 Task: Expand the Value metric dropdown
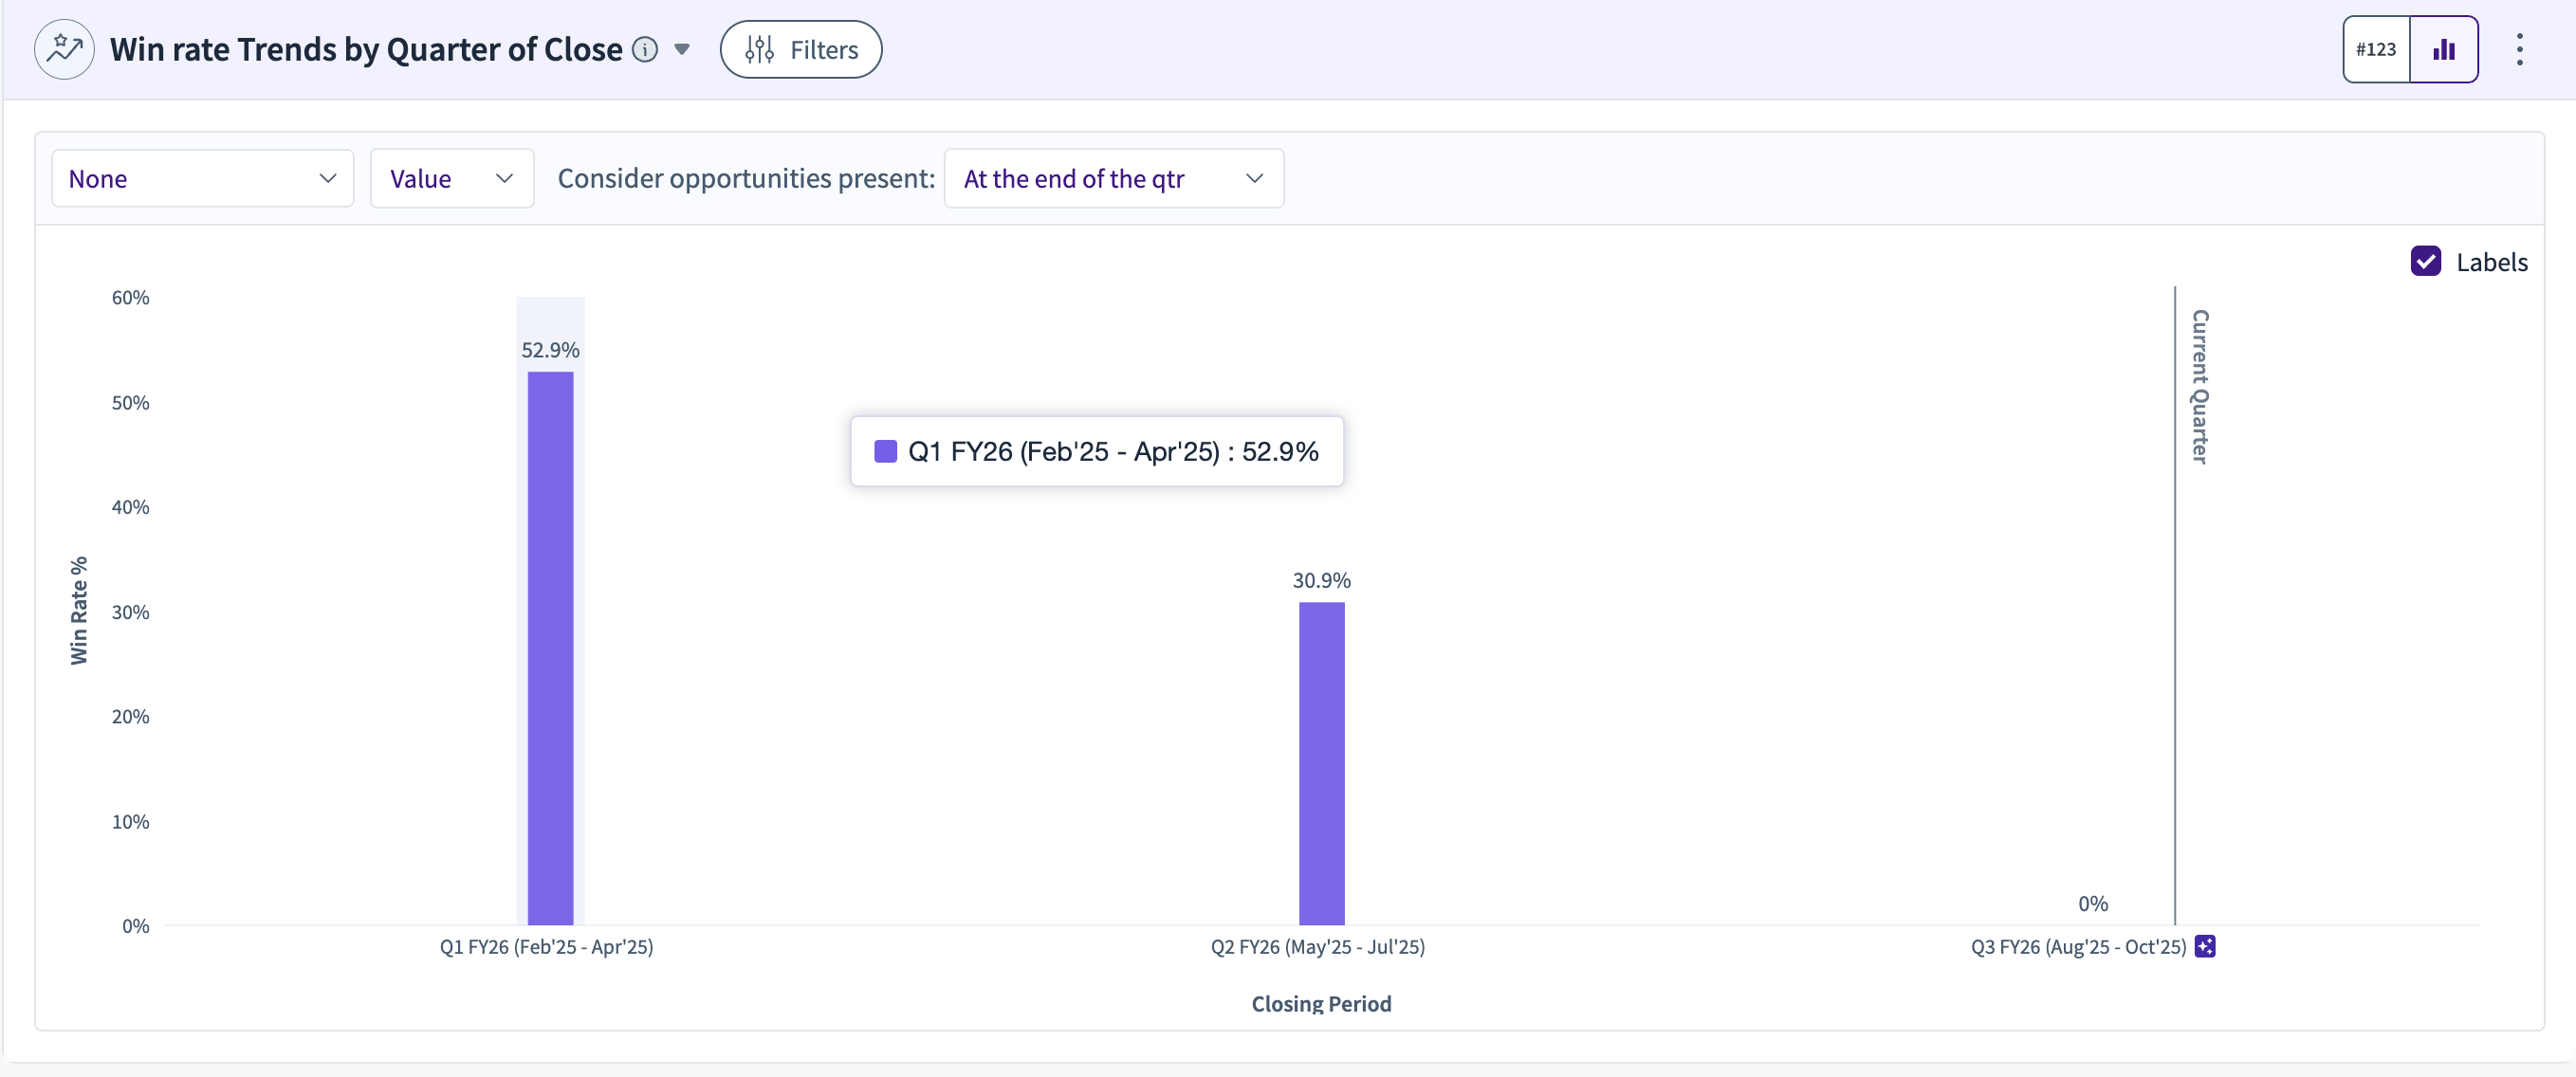point(451,179)
